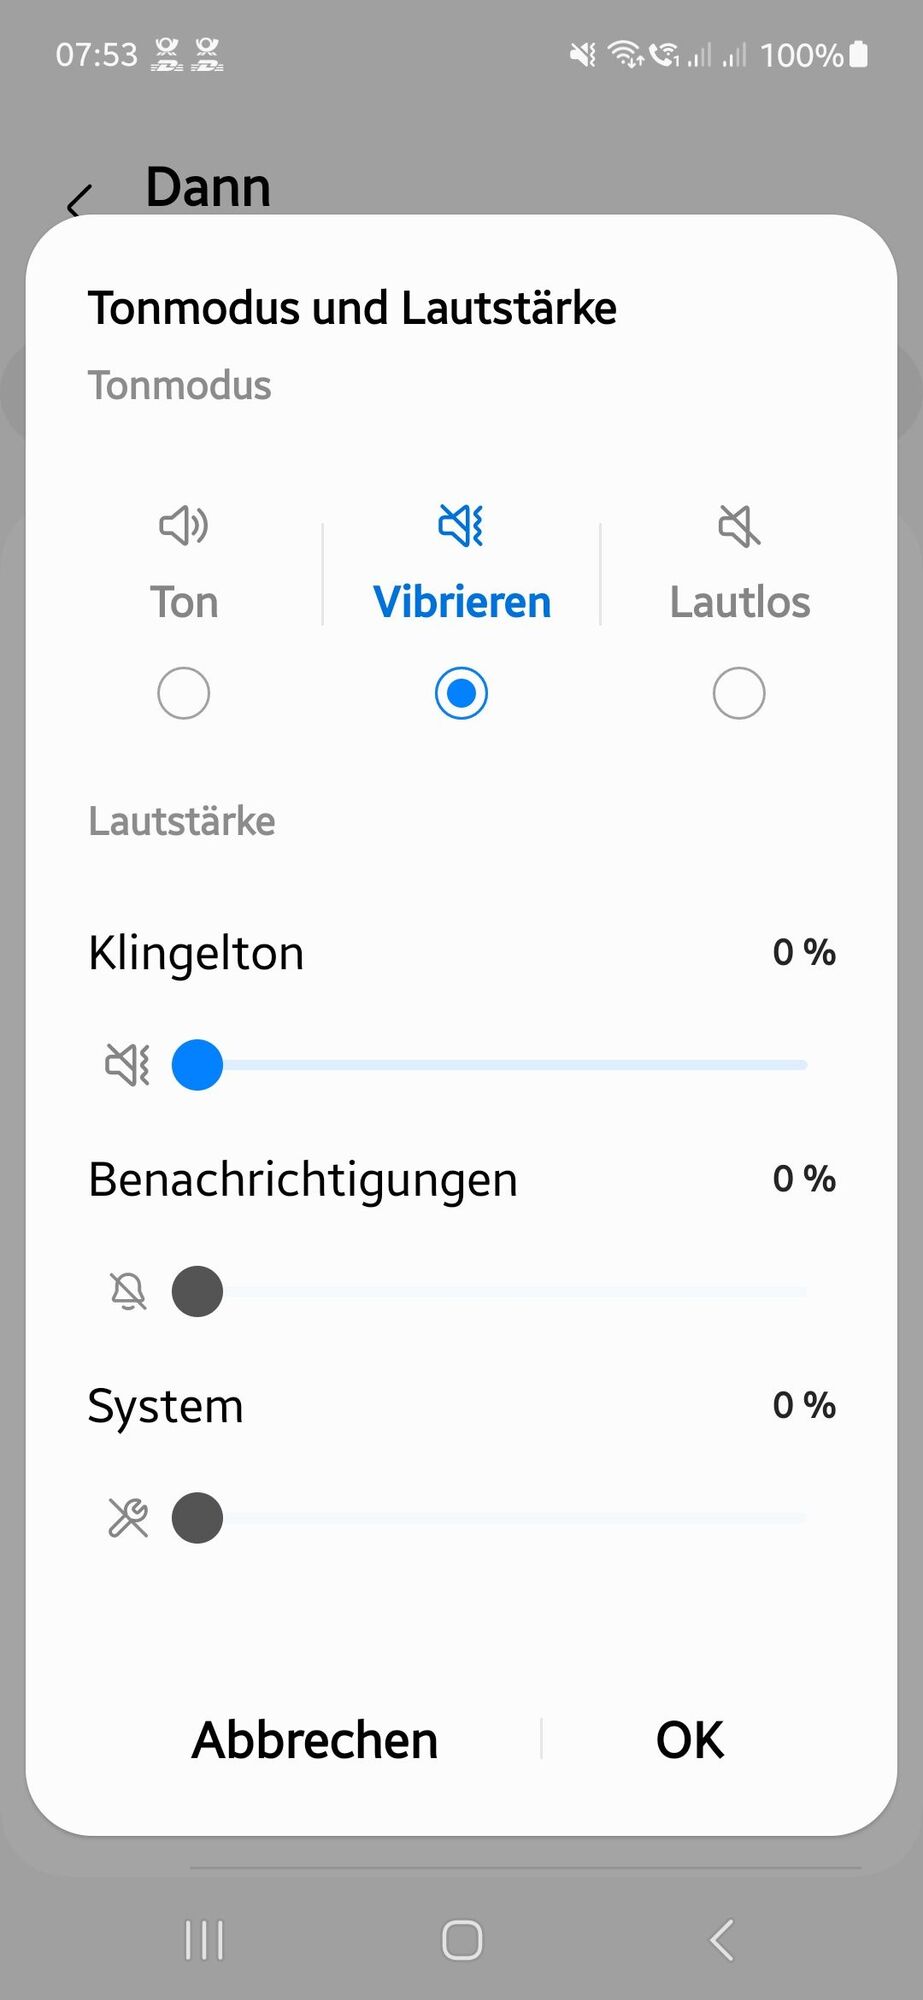Tap the crossed-out bell notification icon
923x2000 pixels.
(128, 1291)
